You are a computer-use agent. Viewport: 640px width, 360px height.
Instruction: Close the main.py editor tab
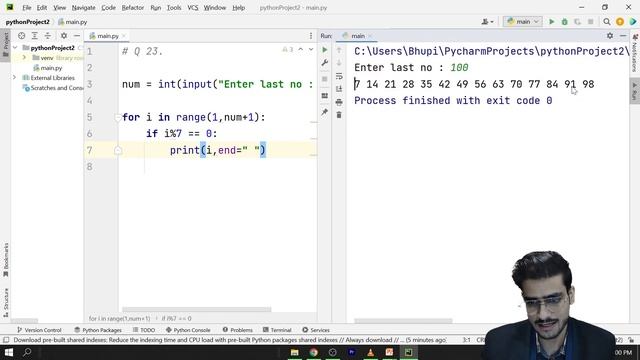click(124, 36)
